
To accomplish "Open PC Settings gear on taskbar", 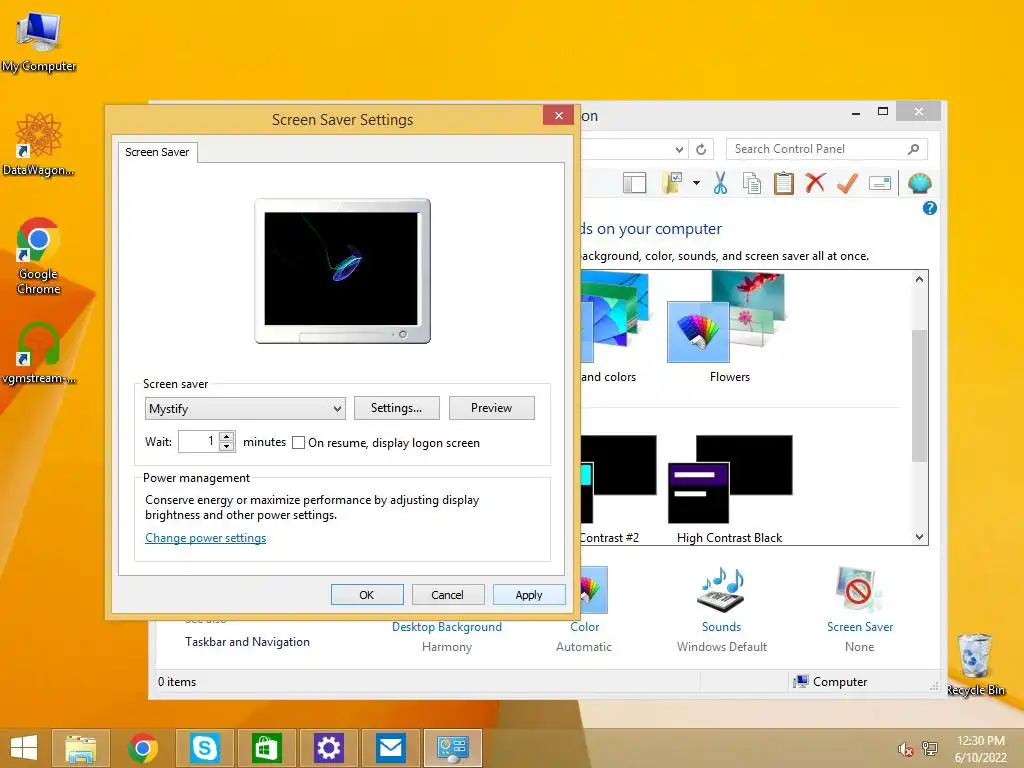I will click(328, 748).
